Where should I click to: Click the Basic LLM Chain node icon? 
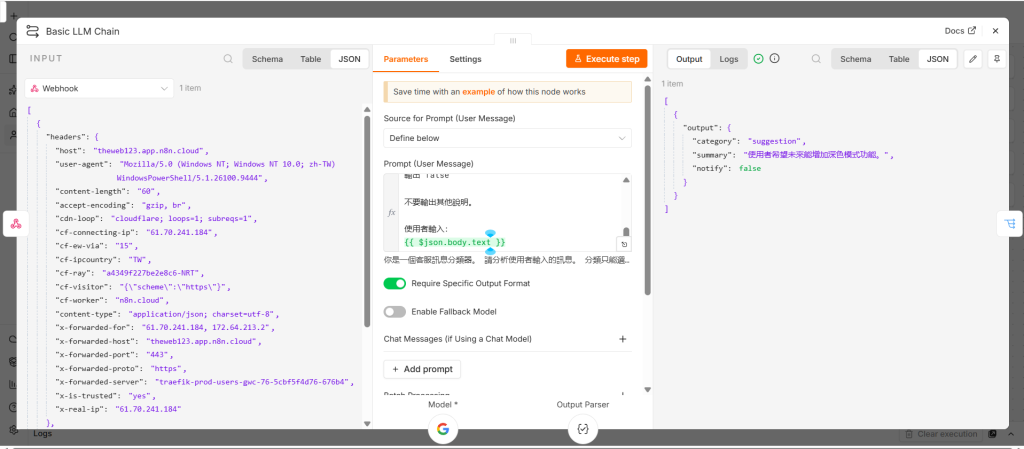click(32, 31)
